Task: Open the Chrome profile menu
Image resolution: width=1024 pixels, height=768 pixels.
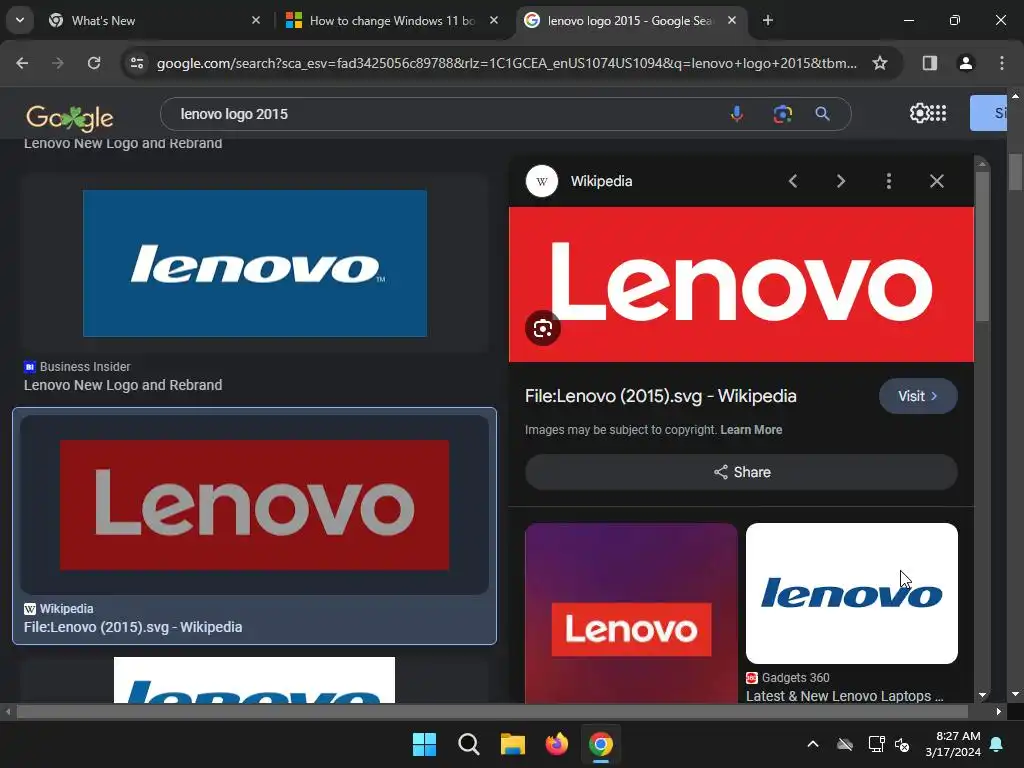Action: pyautogui.click(x=966, y=63)
